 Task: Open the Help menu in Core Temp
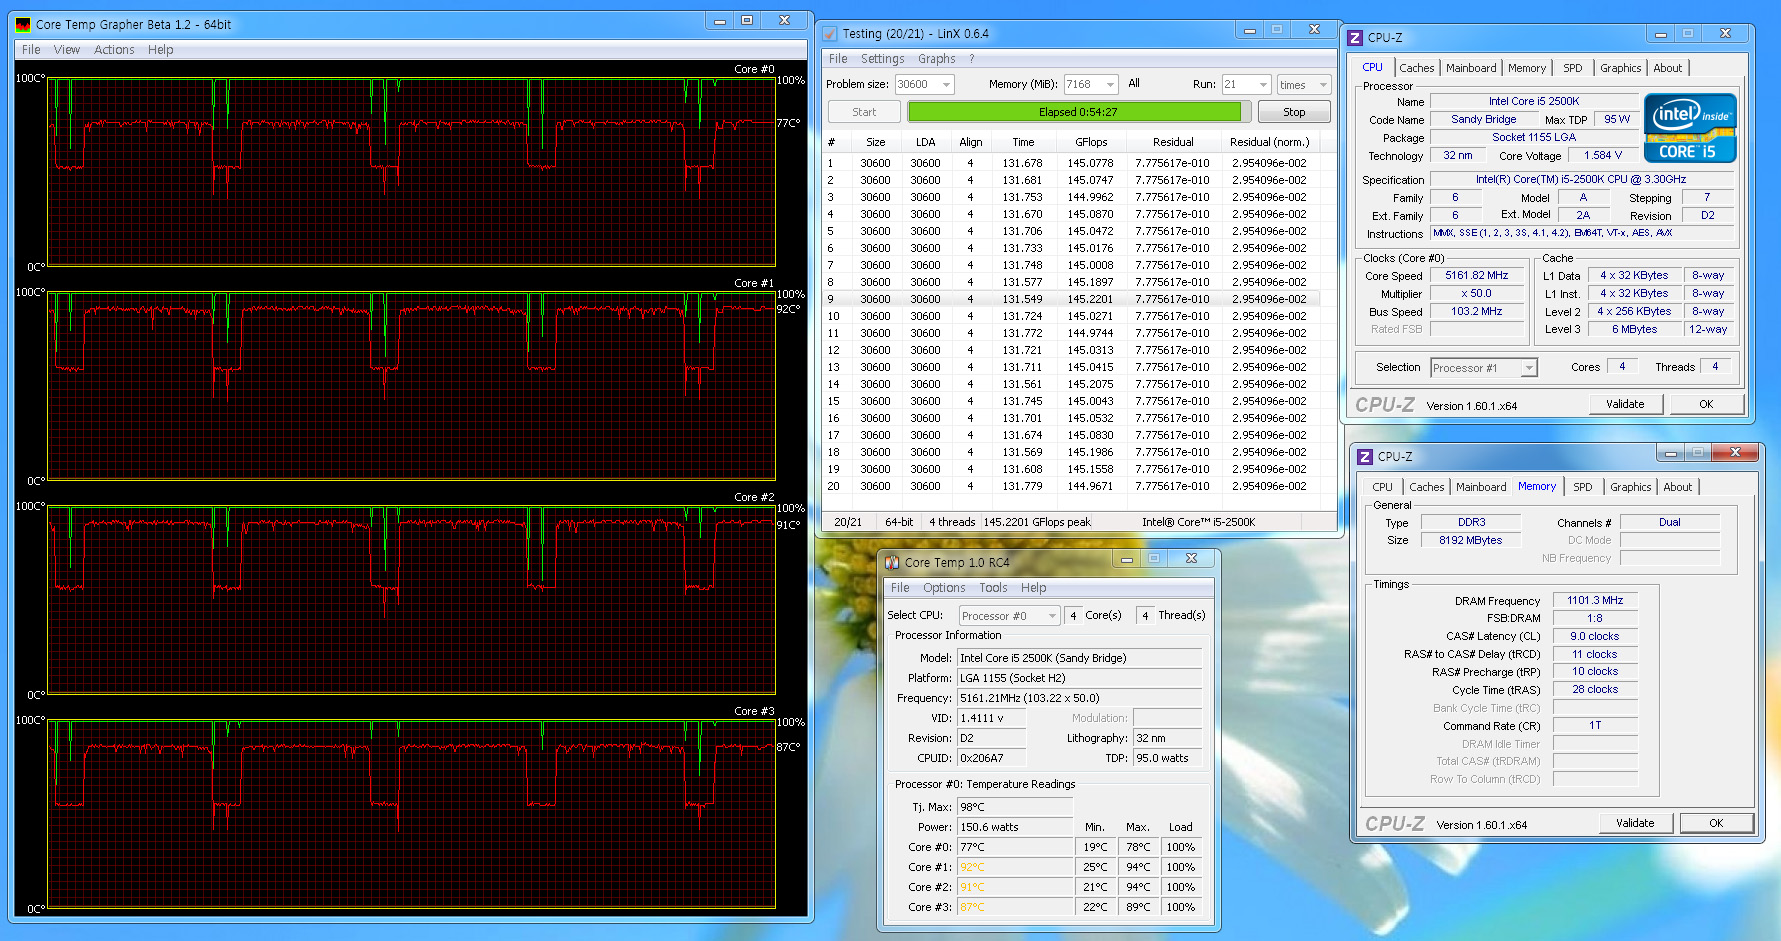tap(1033, 588)
